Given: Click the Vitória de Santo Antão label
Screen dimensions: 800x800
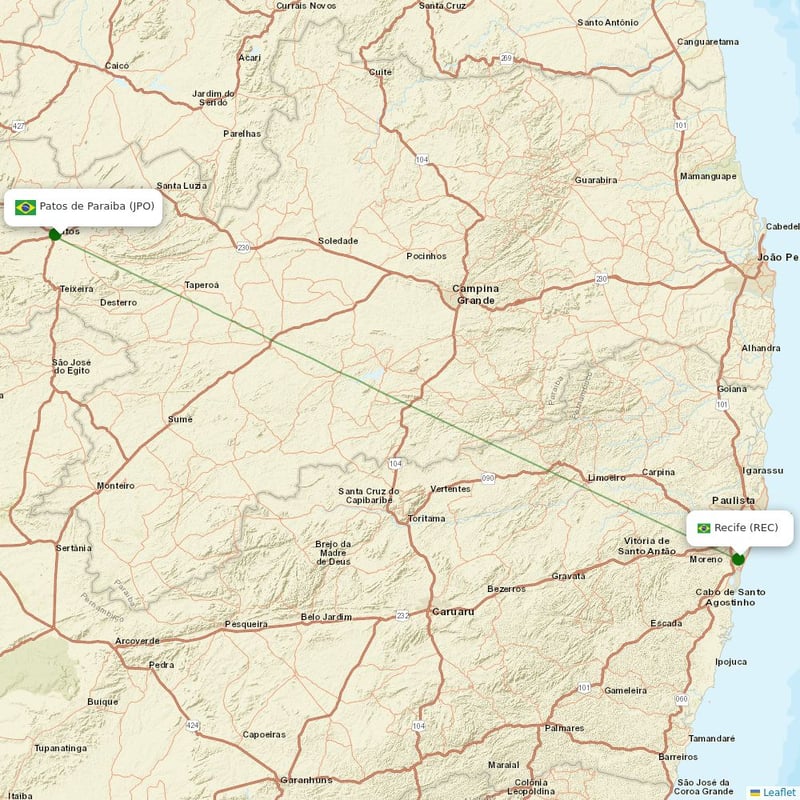Looking at the screenshot, I should [x=646, y=546].
